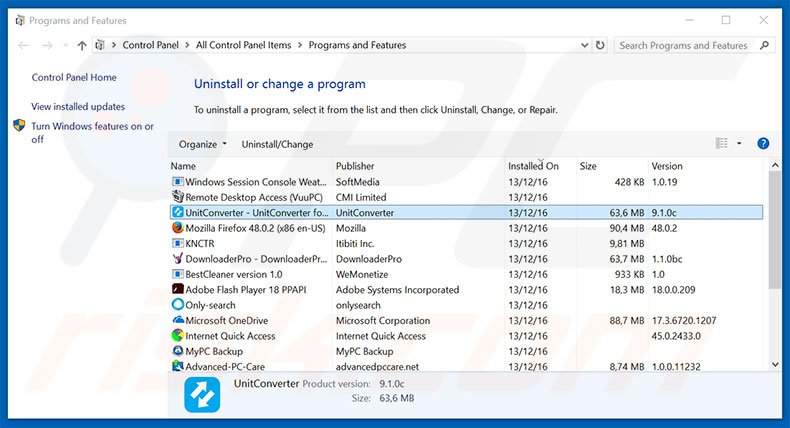Select the MyPC Backup name entry

coord(214,351)
